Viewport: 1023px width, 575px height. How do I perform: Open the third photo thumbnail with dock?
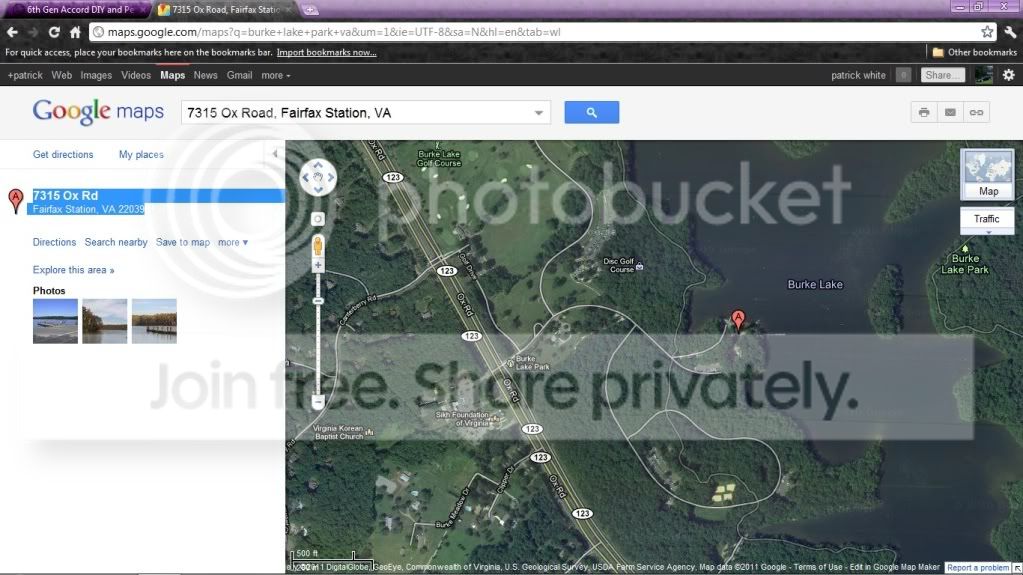pyautogui.click(x=154, y=321)
